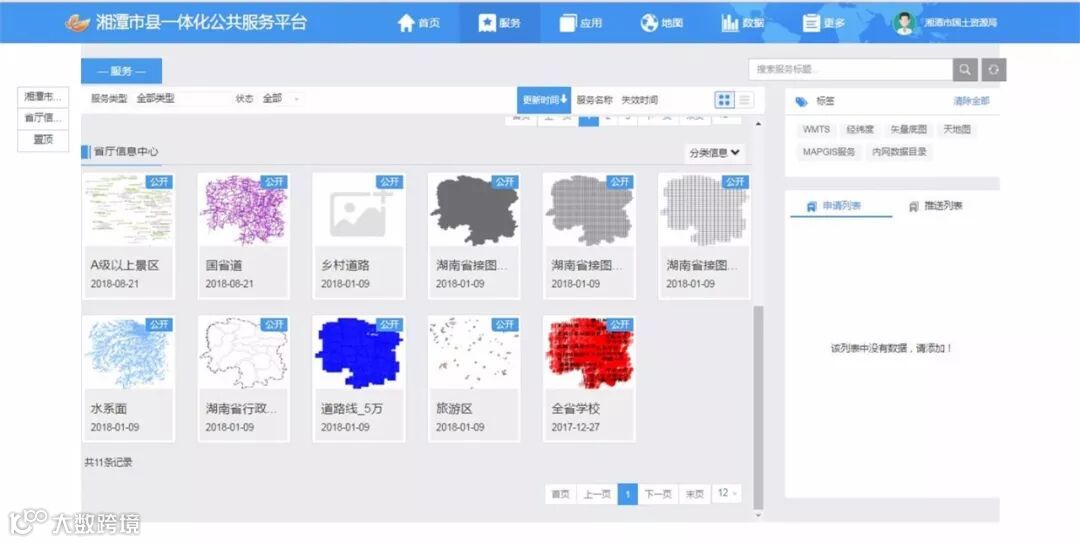Open the red 全省学校 thumbnail
Viewport: 1080px width, 543px height.
589,353
